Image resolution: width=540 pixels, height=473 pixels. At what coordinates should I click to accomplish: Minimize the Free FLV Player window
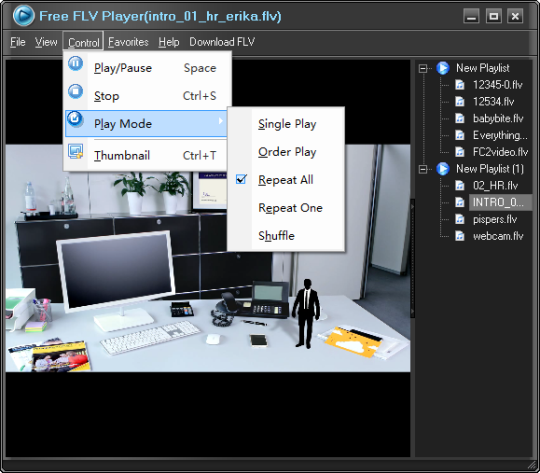(x=471, y=16)
